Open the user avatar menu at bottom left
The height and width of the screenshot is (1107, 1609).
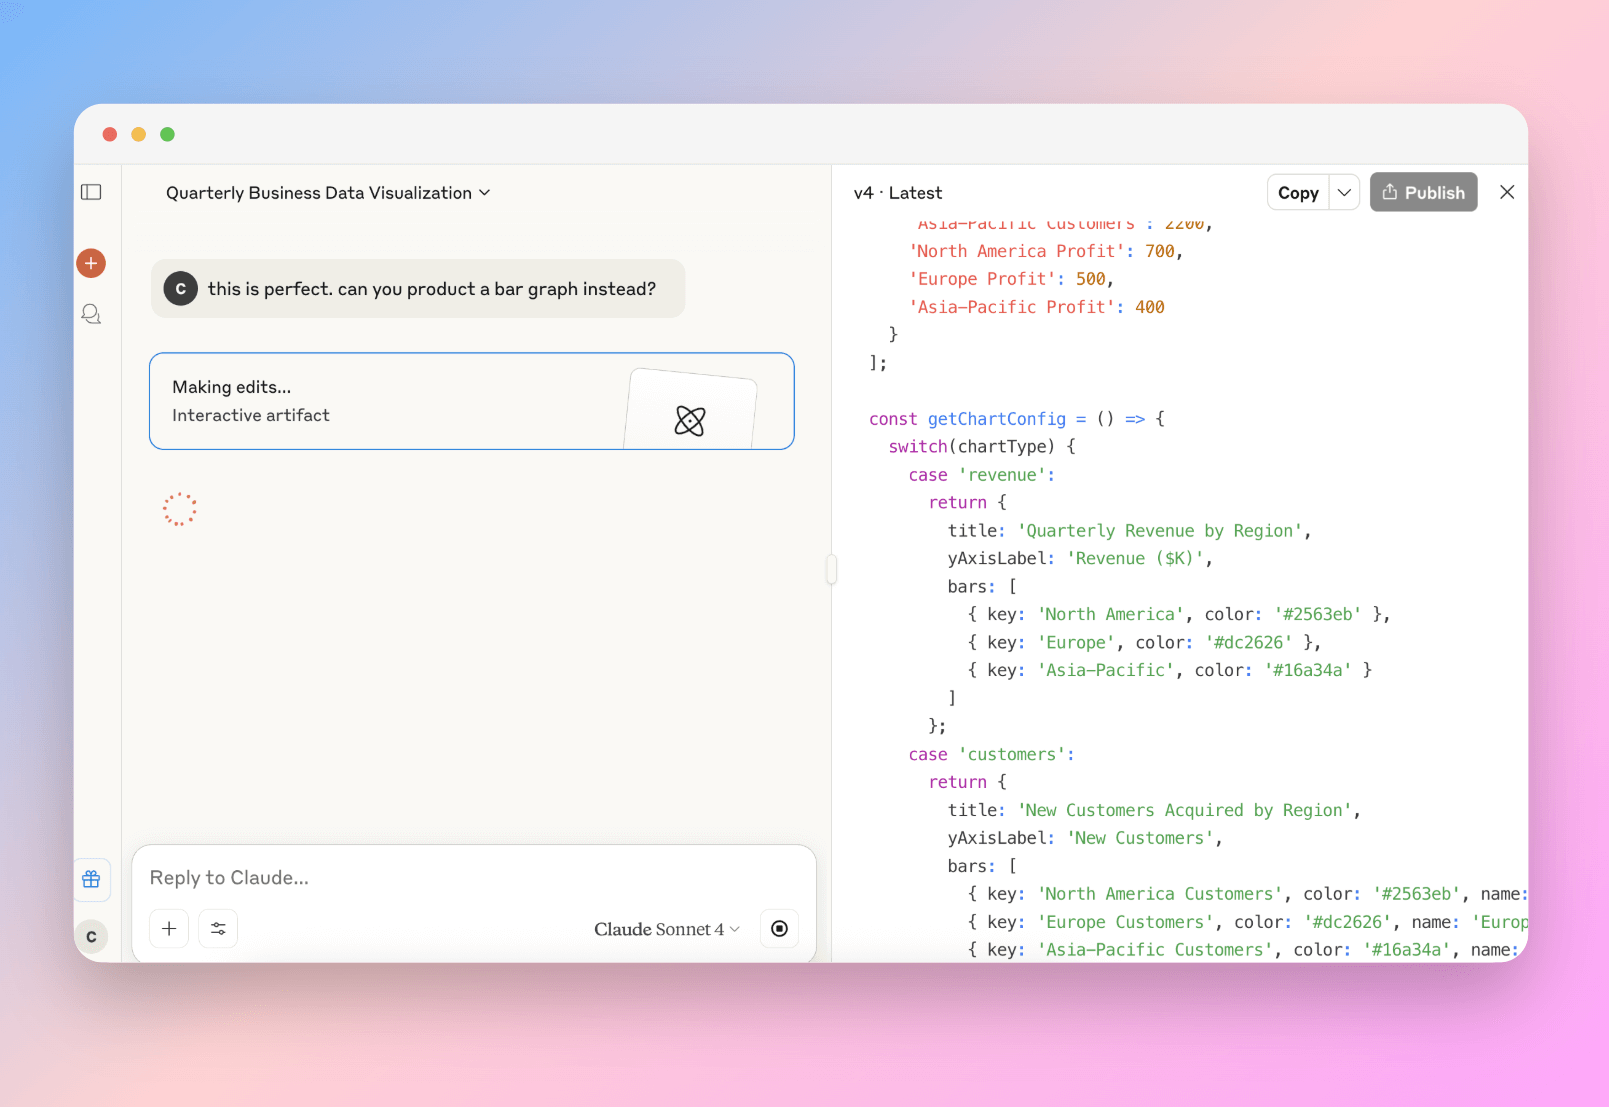tap(91, 936)
